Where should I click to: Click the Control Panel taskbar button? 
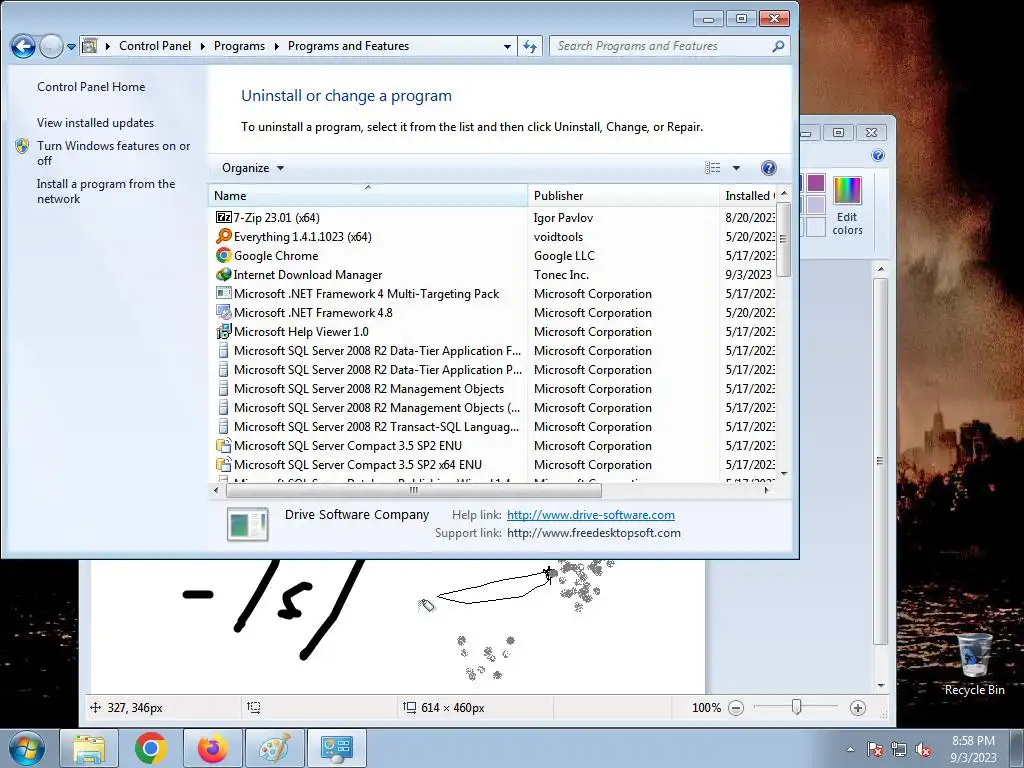click(337, 748)
